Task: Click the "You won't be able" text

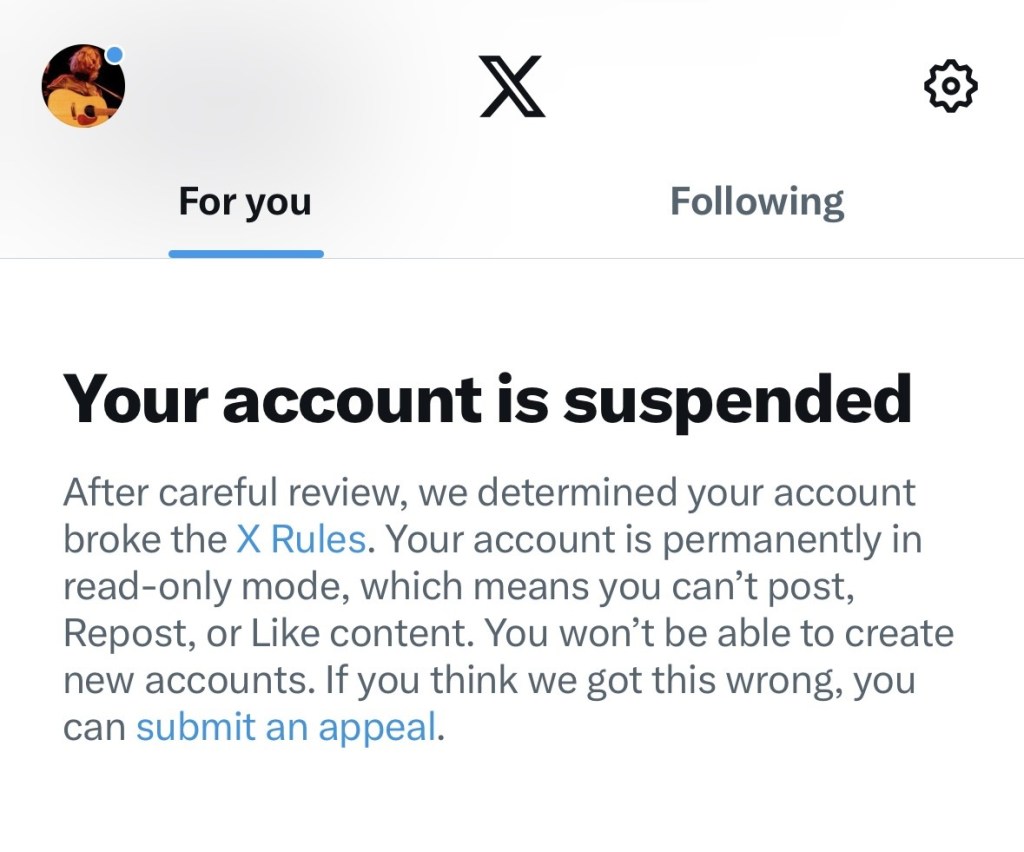Action: tap(645, 634)
